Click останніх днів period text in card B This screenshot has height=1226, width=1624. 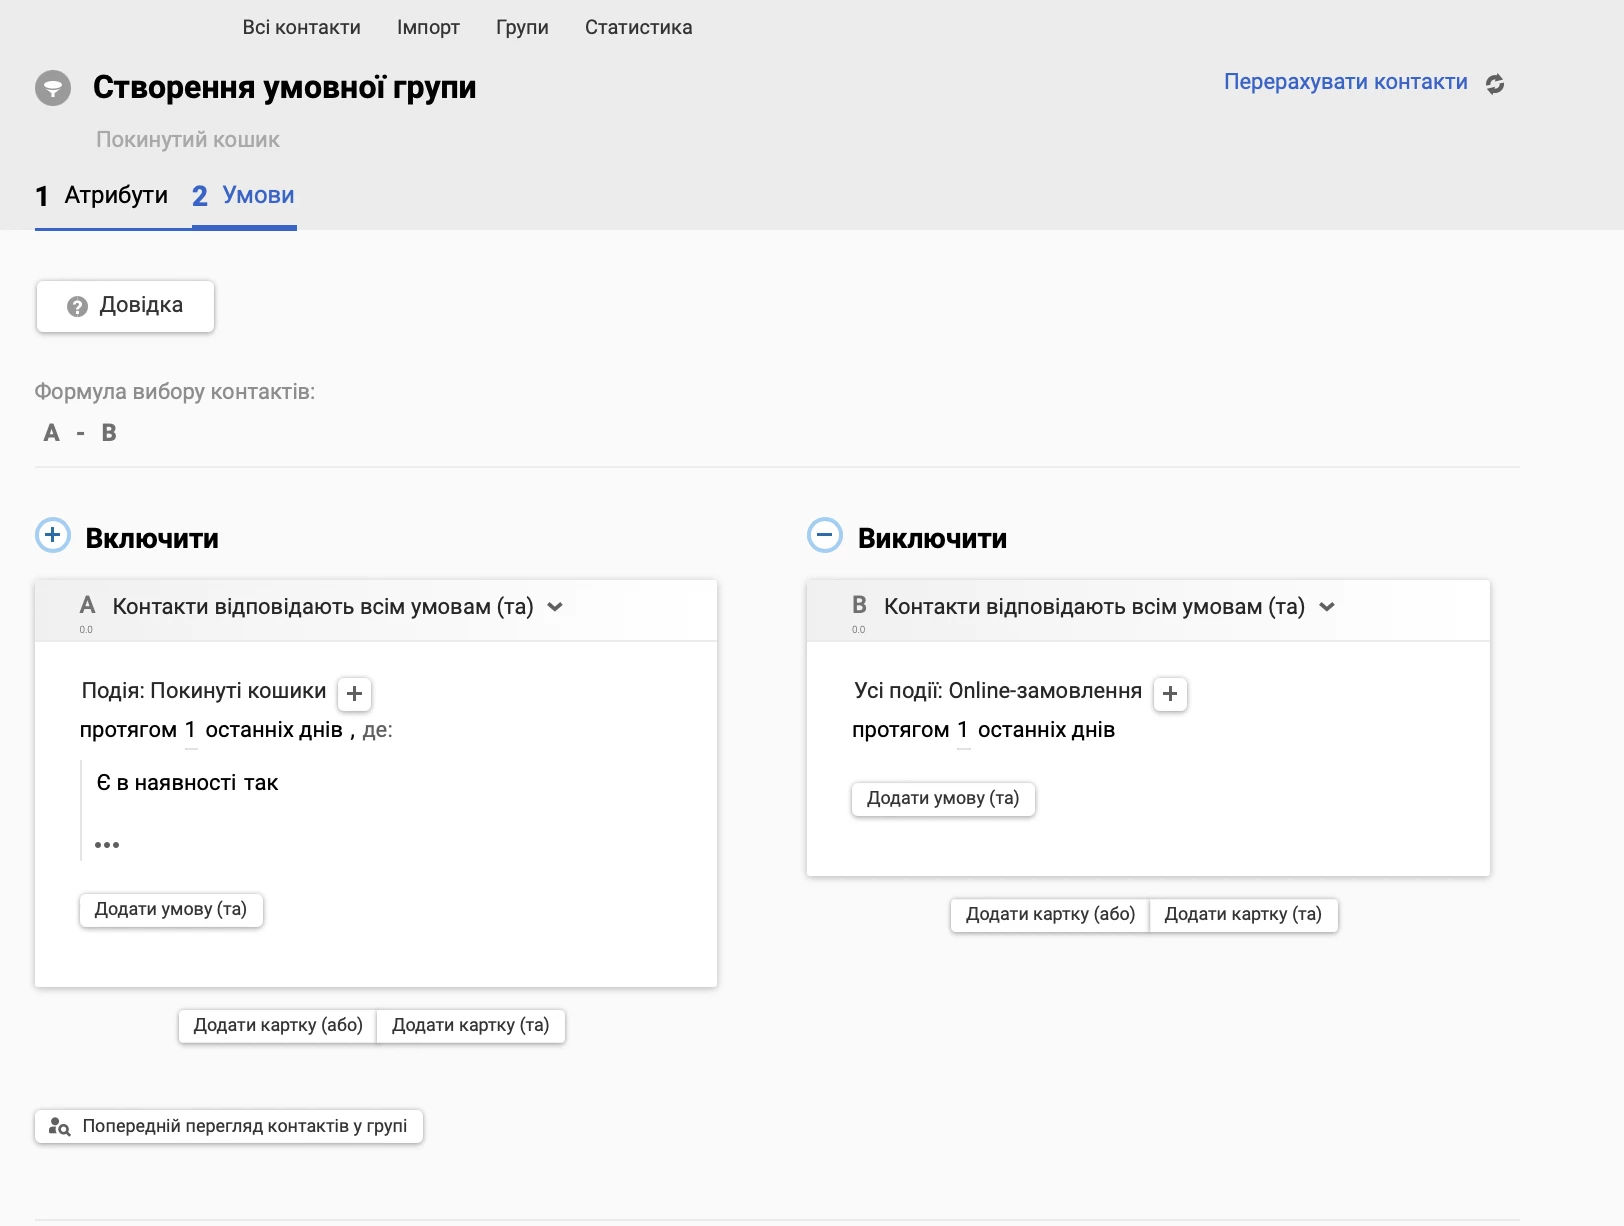(x=1046, y=731)
